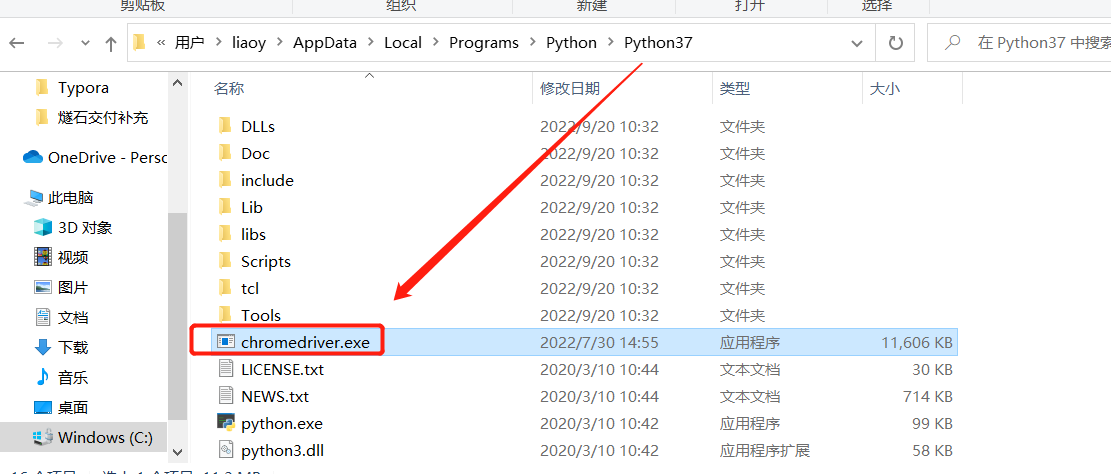The height and width of the screenshot is (474, 1111).
Task: Click 应用程序扩展 type of python3.dll
Action: point(765,451)
